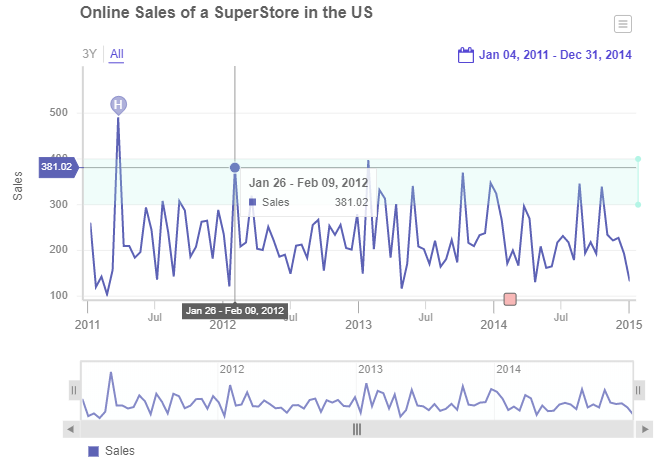Image resolution: width=669 pixels, height=464 pixels.
Task: Select the 3Y time range
Action: pyautogui.click(x=90, y=54)
